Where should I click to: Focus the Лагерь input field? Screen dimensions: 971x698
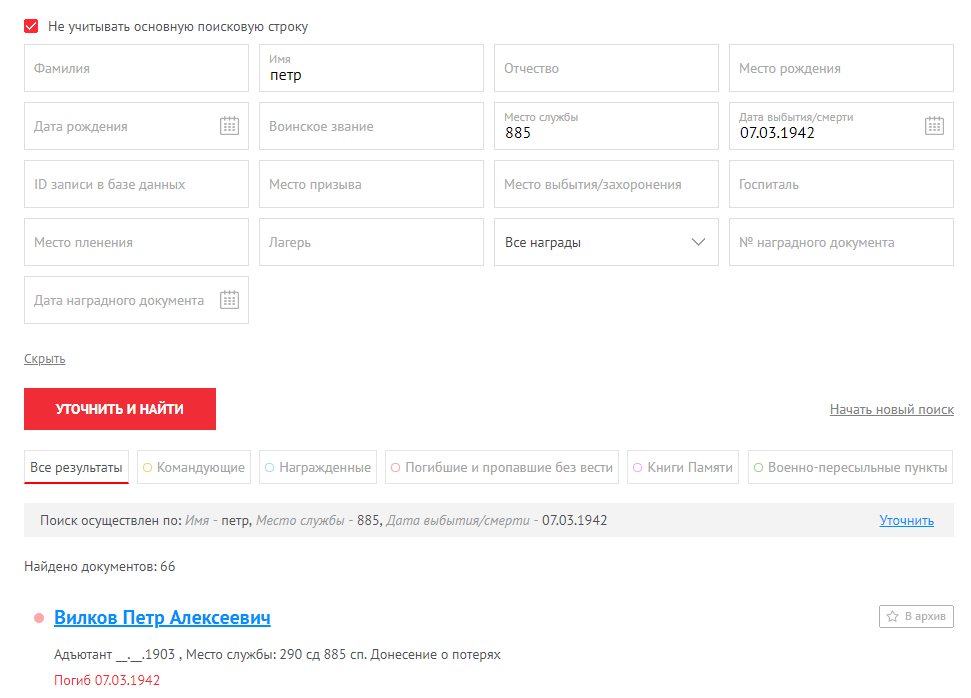(371, 242)
